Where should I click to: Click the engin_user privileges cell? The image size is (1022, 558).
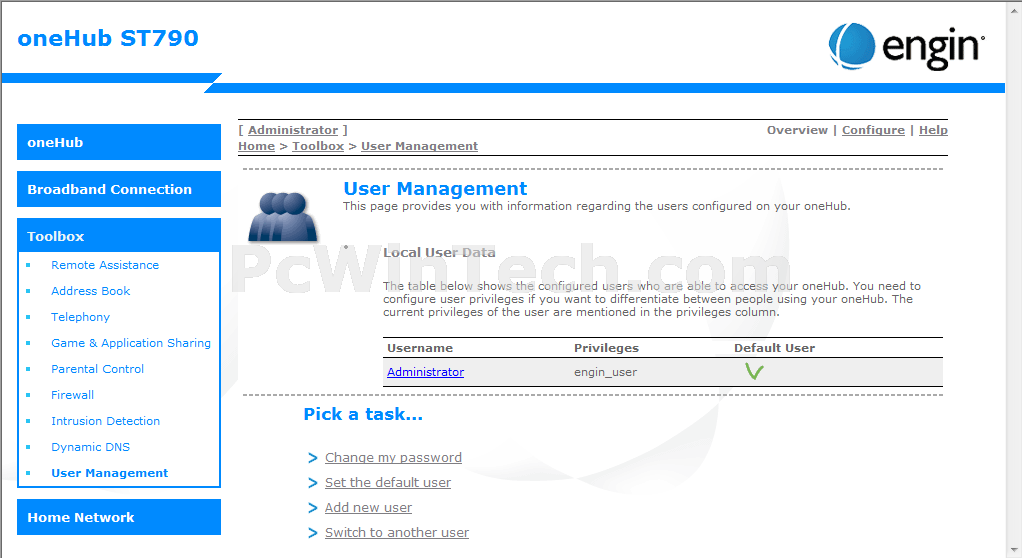coord(606,372)
